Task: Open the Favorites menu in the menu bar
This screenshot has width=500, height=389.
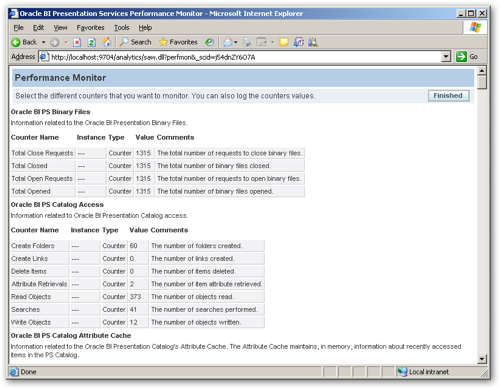Action: pos(90,28)
